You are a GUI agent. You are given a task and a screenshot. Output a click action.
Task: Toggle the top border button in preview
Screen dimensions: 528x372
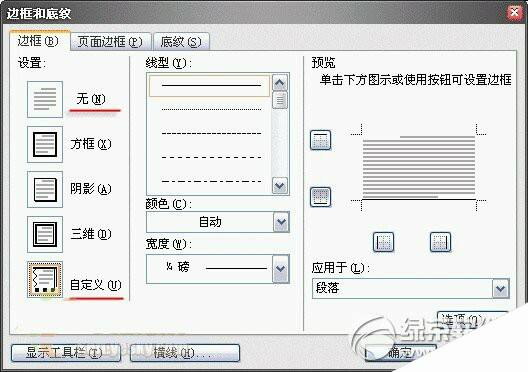coord(320,140)
